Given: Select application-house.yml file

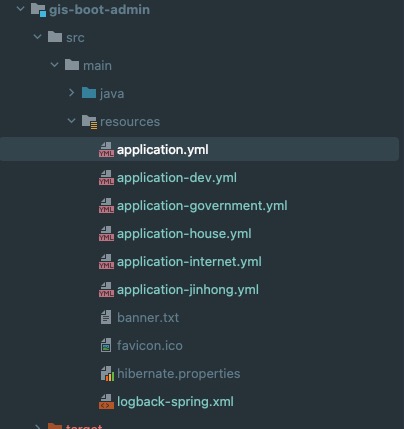Looking at the screenshot, I should (x=184, y=234).
